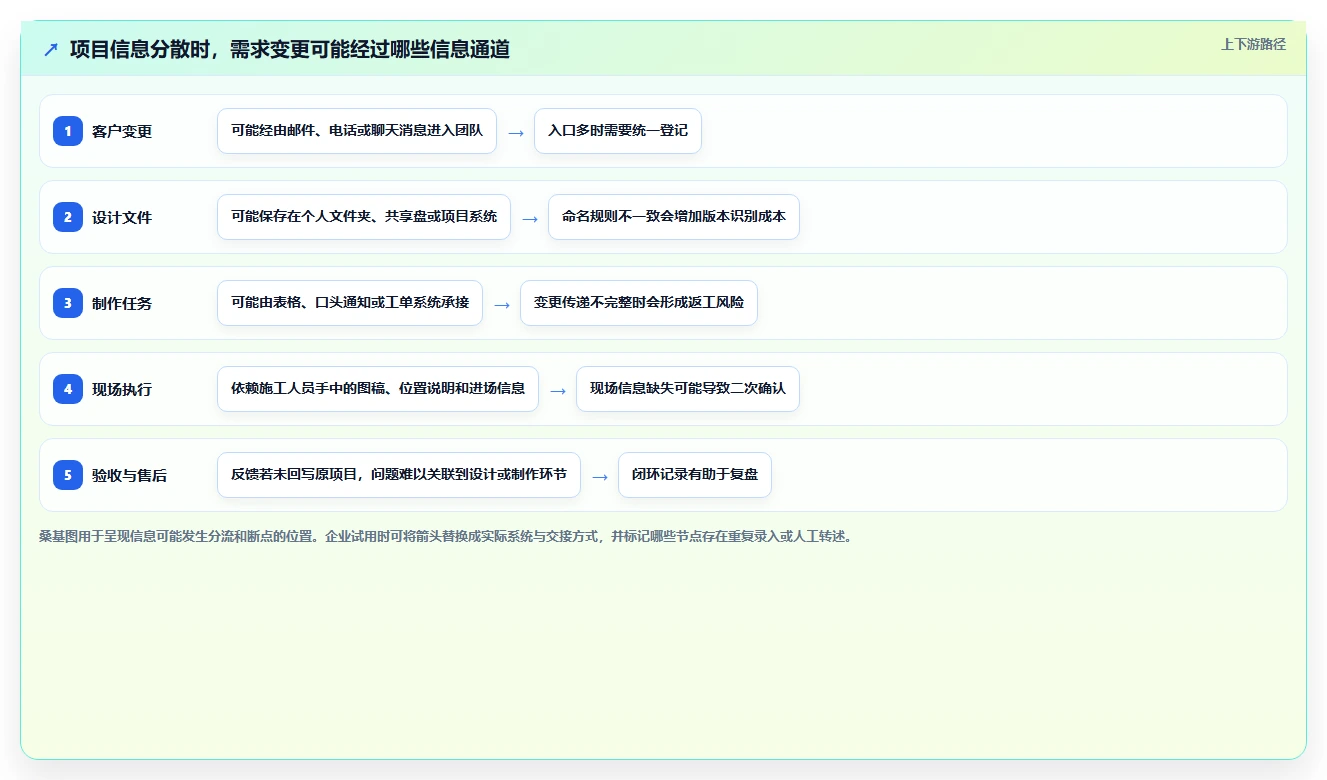Click the box 闭环记录有助于复盘
Viewport: 1327px width, 780px height.
pyautogui.click(x=695, y=475)
